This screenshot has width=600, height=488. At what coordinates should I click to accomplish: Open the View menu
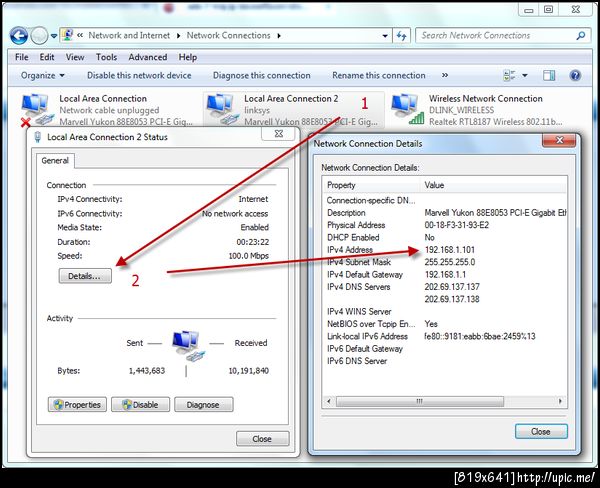click(x=75, y=57)
